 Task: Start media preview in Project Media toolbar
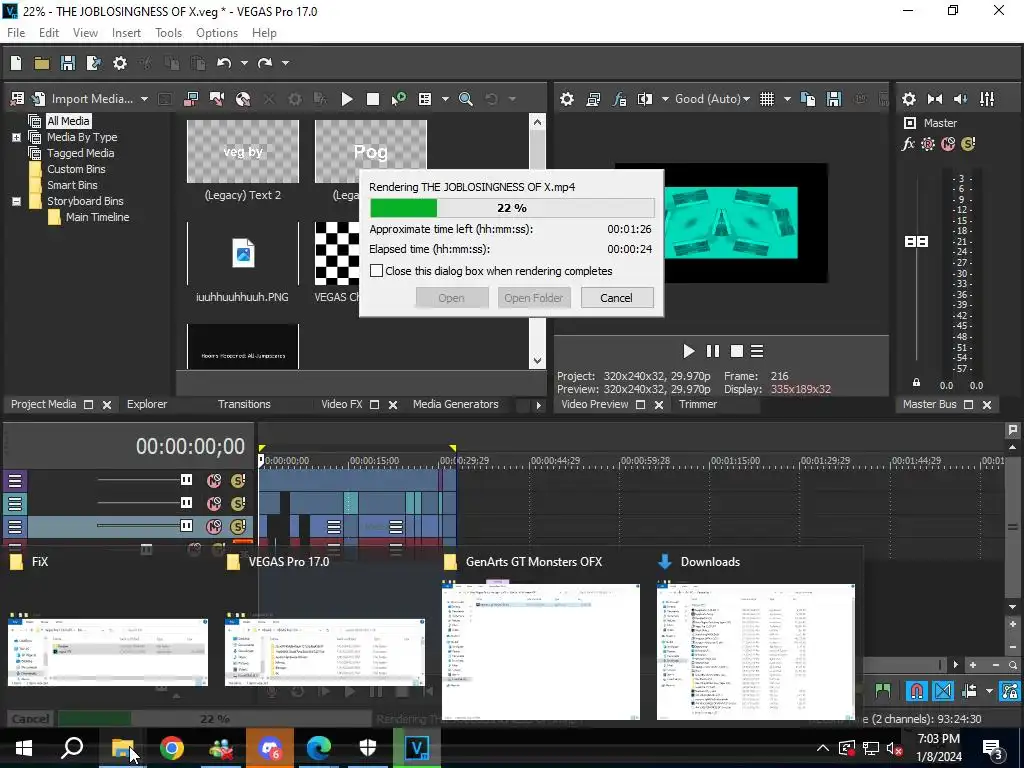pyautogui.click(x=347, y=99)
